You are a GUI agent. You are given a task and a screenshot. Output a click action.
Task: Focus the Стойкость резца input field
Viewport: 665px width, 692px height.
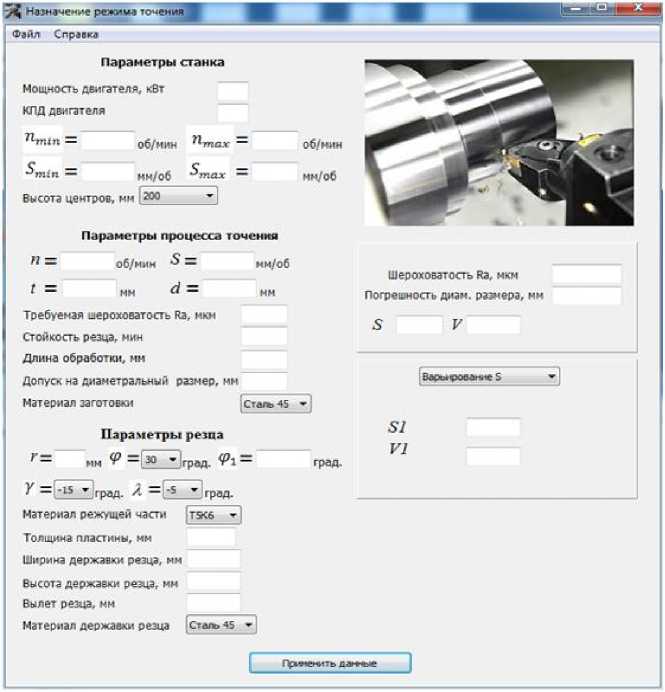[x=264, y=337]
